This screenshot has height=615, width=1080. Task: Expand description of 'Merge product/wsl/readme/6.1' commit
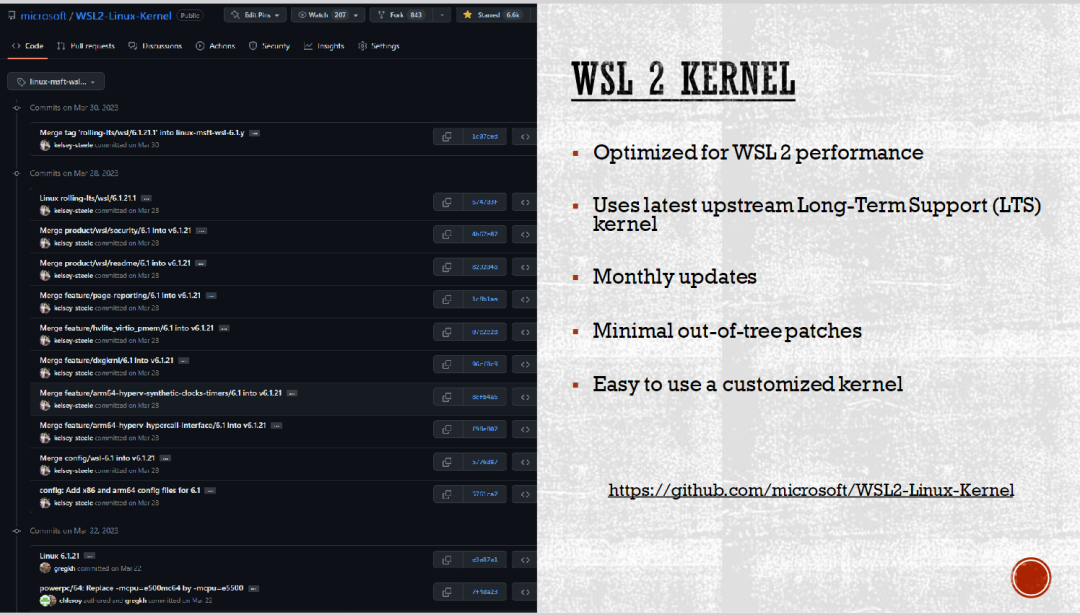click(200, 263)
